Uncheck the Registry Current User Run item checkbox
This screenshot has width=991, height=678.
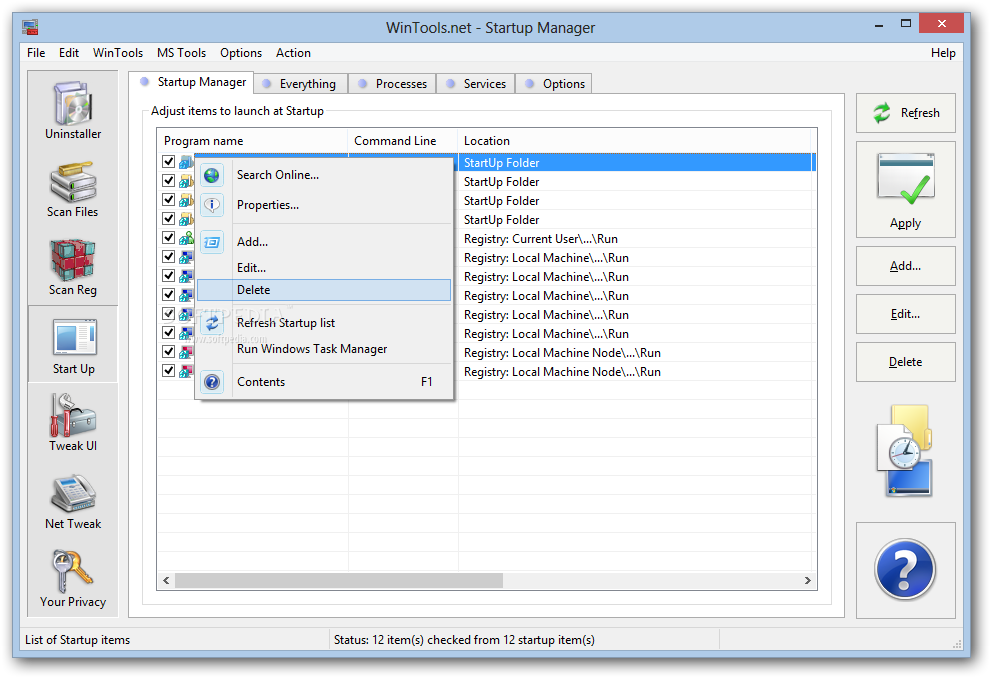click(x=168, y=238)
